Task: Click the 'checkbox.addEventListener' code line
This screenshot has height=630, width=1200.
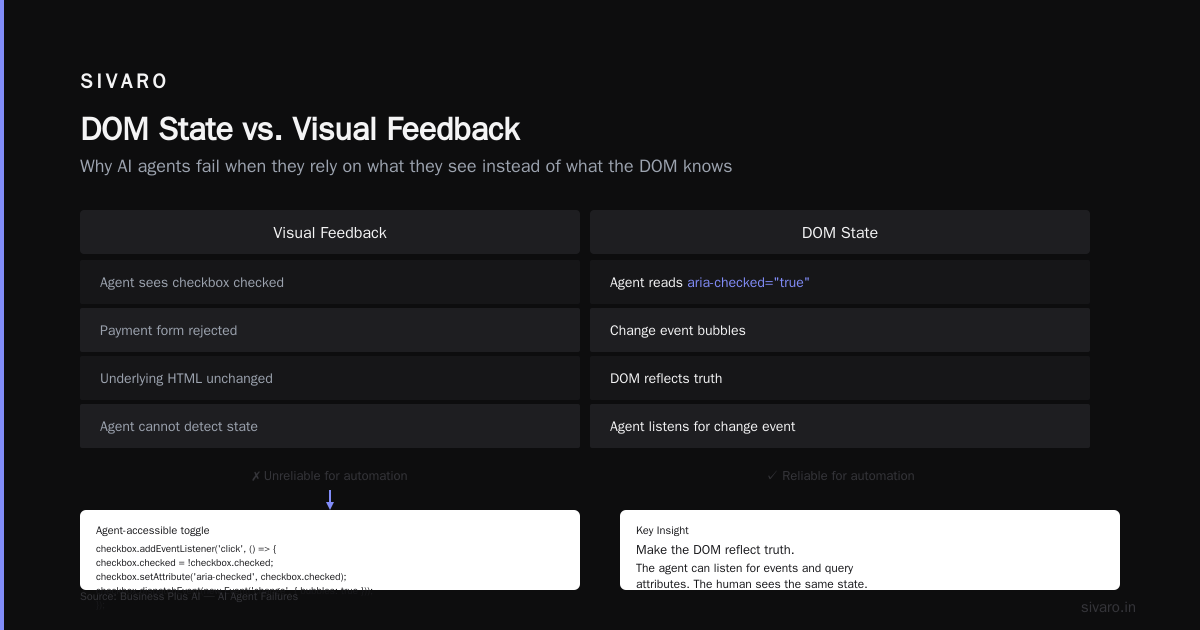Action: [186, 549]
